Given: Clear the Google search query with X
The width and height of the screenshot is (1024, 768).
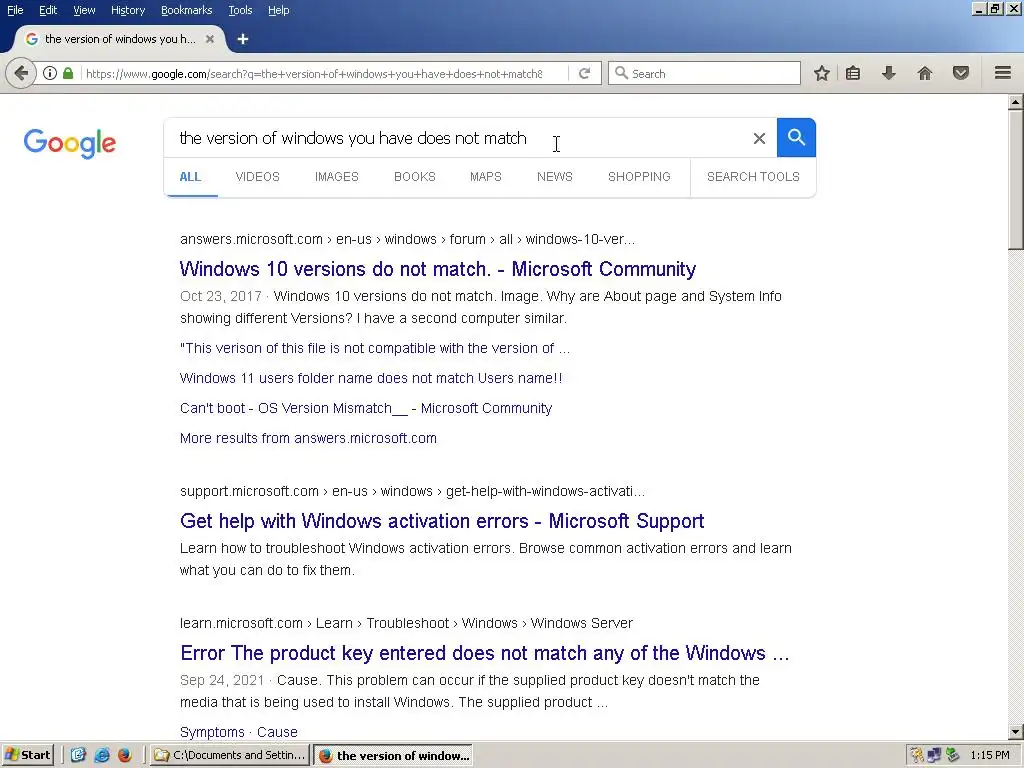Looking at the screenshot, I should tap(759, 138).
